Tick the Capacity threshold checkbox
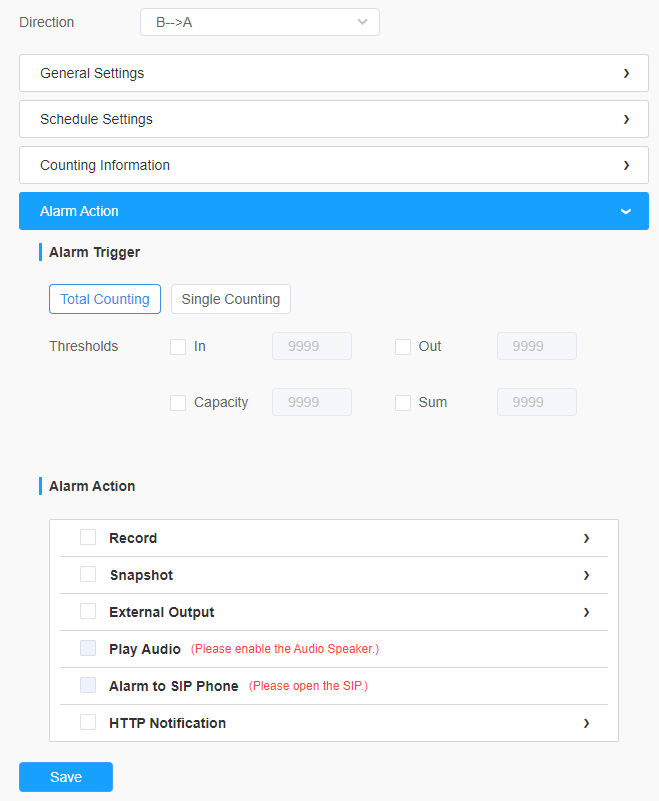The image size is (659, 801). coord(178,403)
